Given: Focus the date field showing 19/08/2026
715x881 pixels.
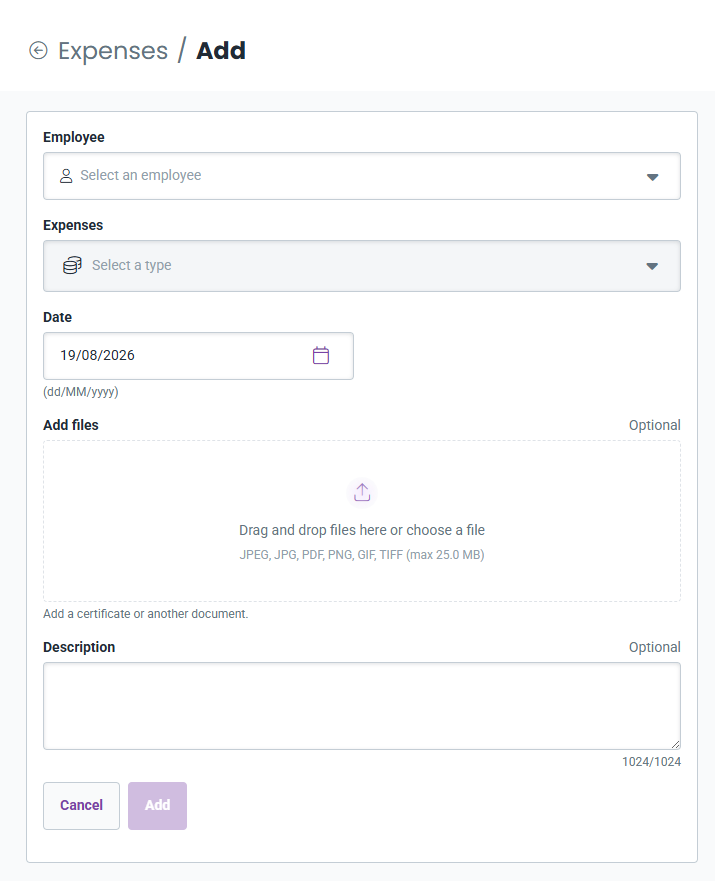Looking at the screenshot, I should click(198, 356).
